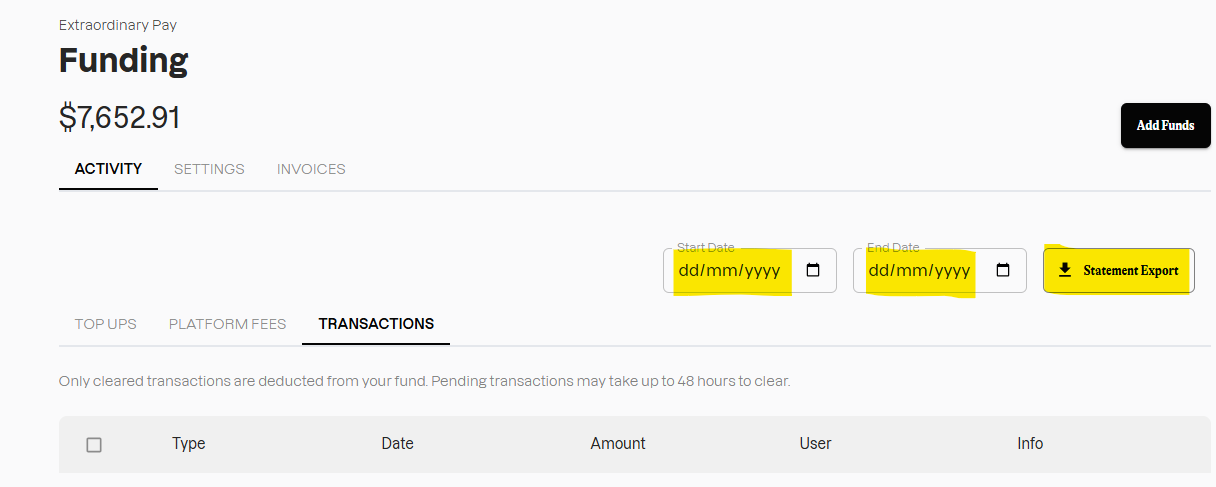Click the User column header

click(815, 443)
